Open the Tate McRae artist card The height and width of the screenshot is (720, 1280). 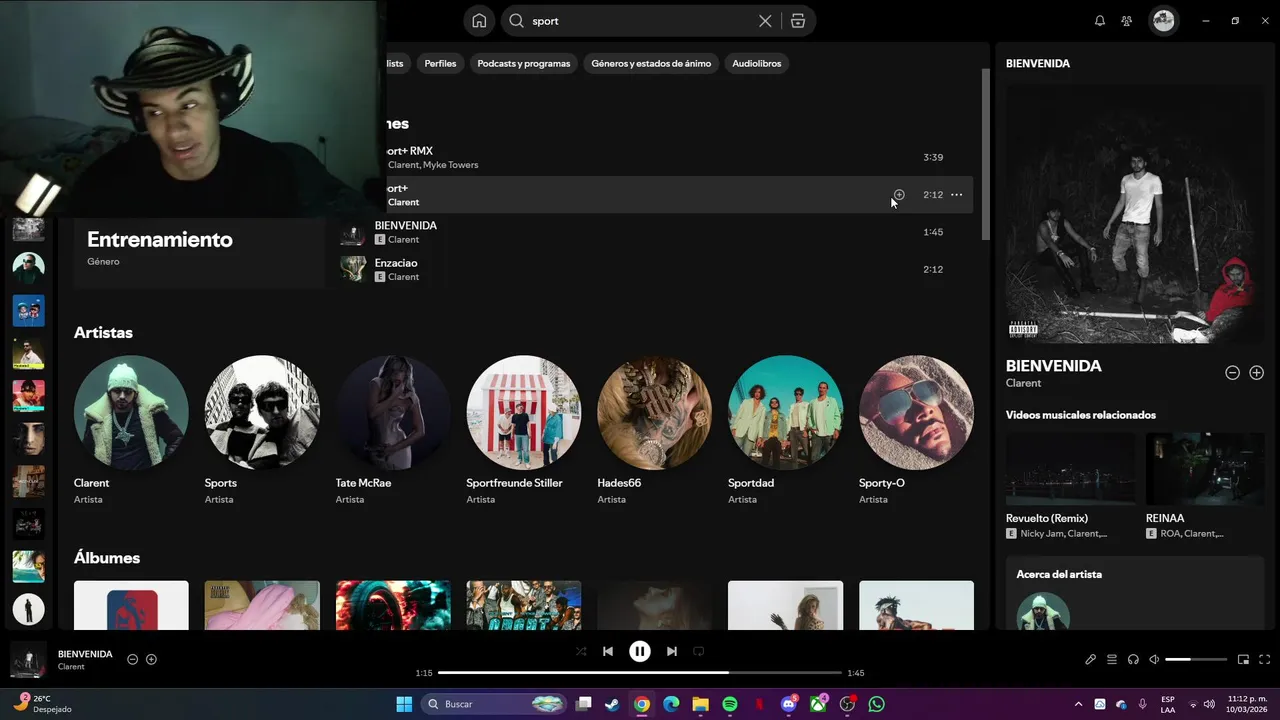[393, 430]
